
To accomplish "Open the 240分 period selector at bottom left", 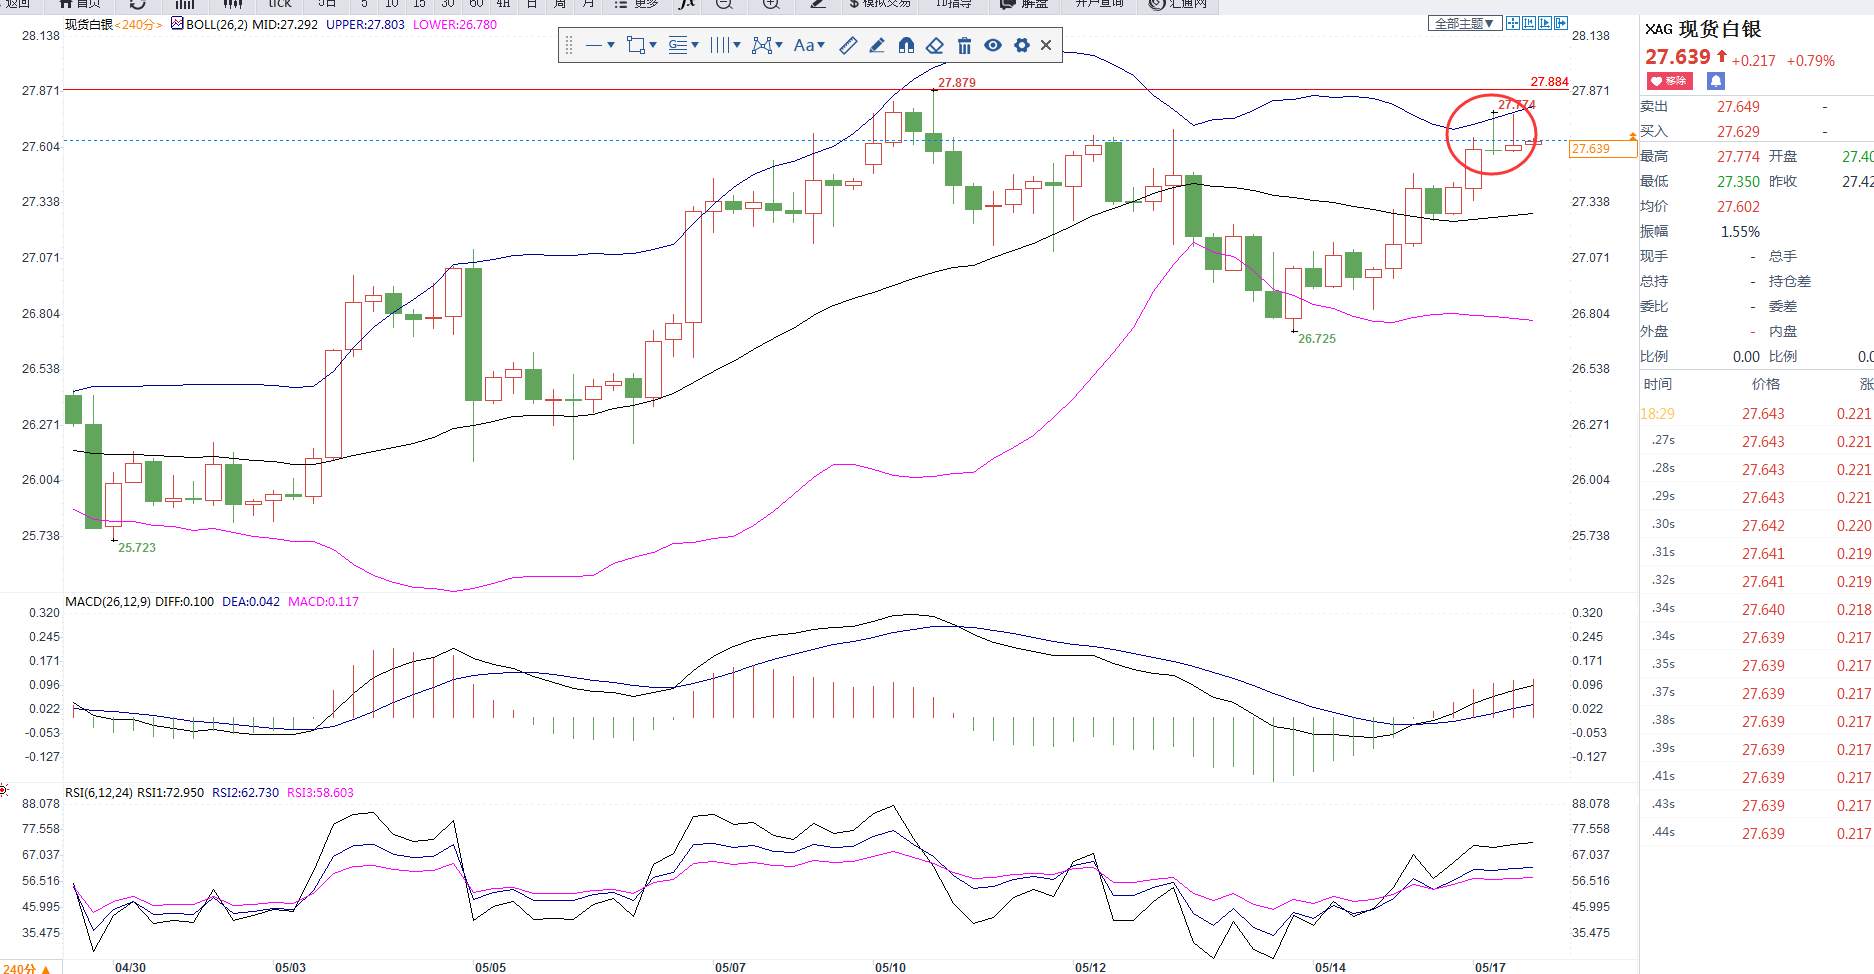I will click(x=28, y=968).
